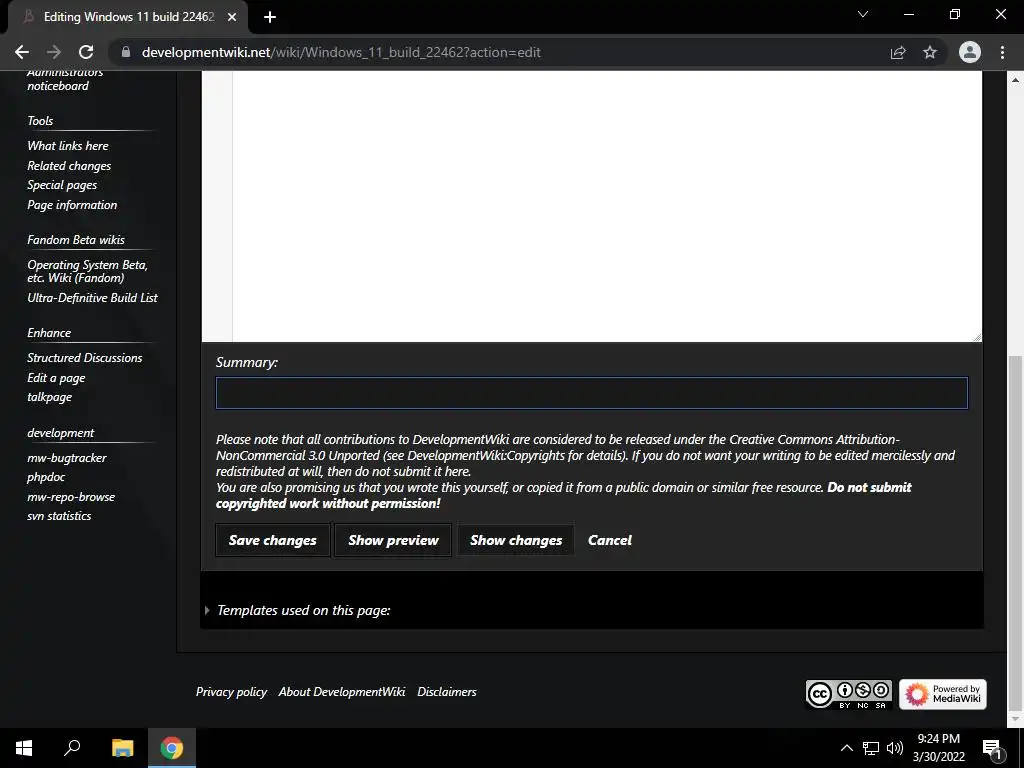Open the notification center icon
This screenshot has height=768, width=1024.
coord(993,748)
